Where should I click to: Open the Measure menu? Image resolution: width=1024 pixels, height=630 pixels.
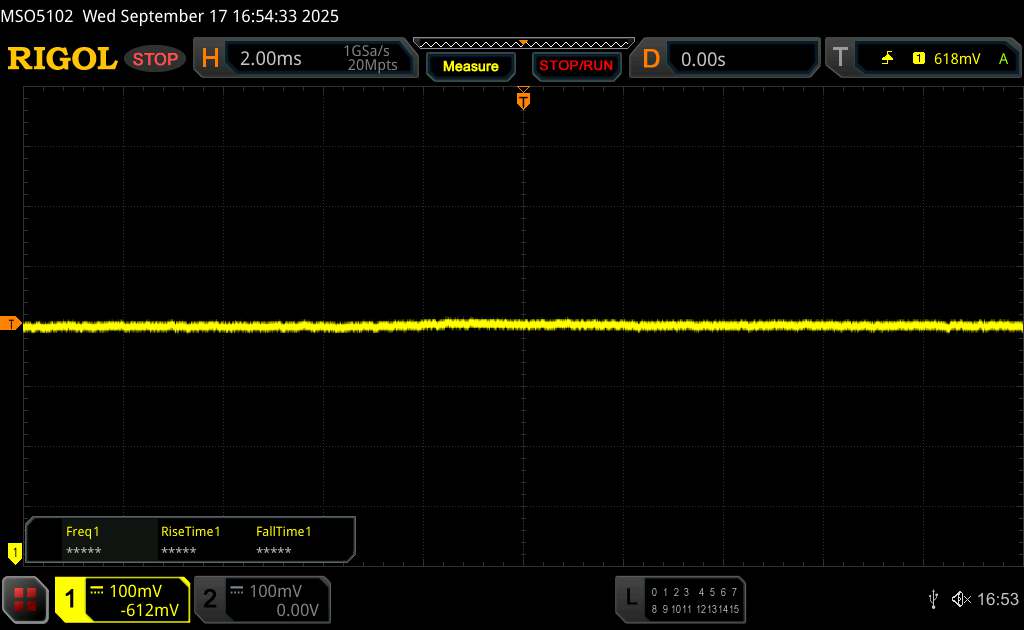[470, 66]
